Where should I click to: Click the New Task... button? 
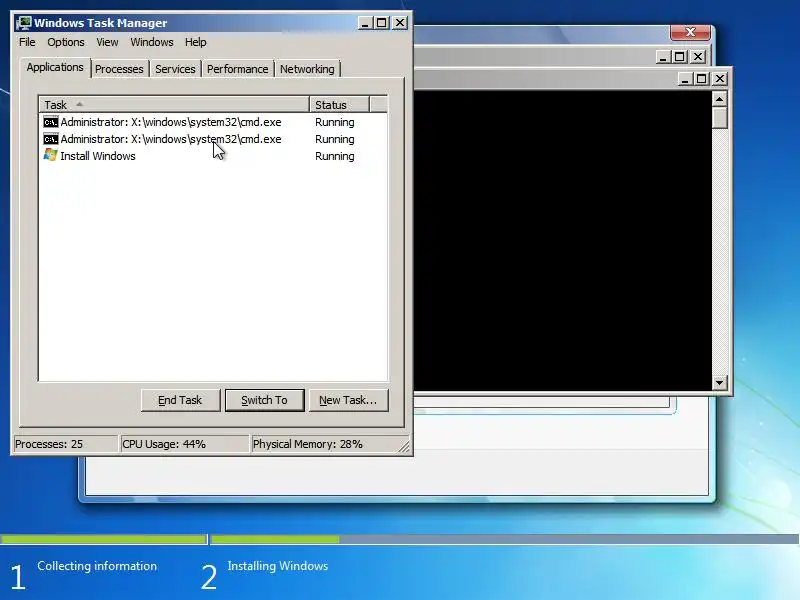point(348,400)
